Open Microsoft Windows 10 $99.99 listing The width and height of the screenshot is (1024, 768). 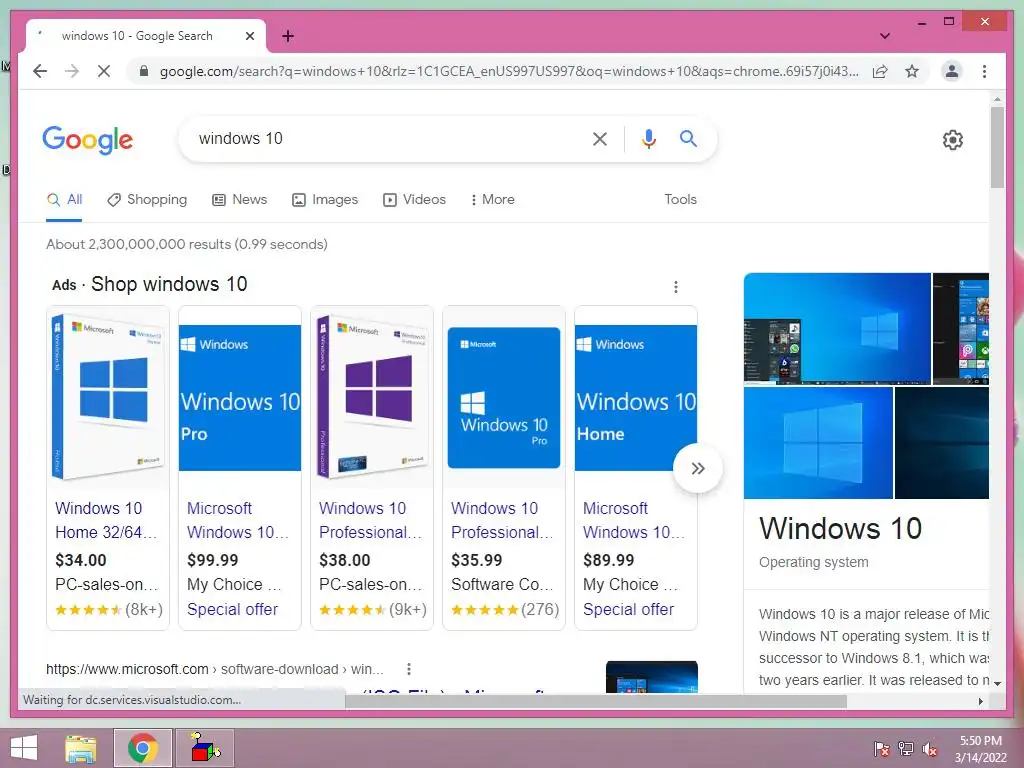pyautogui.click(x=238, y=520)
